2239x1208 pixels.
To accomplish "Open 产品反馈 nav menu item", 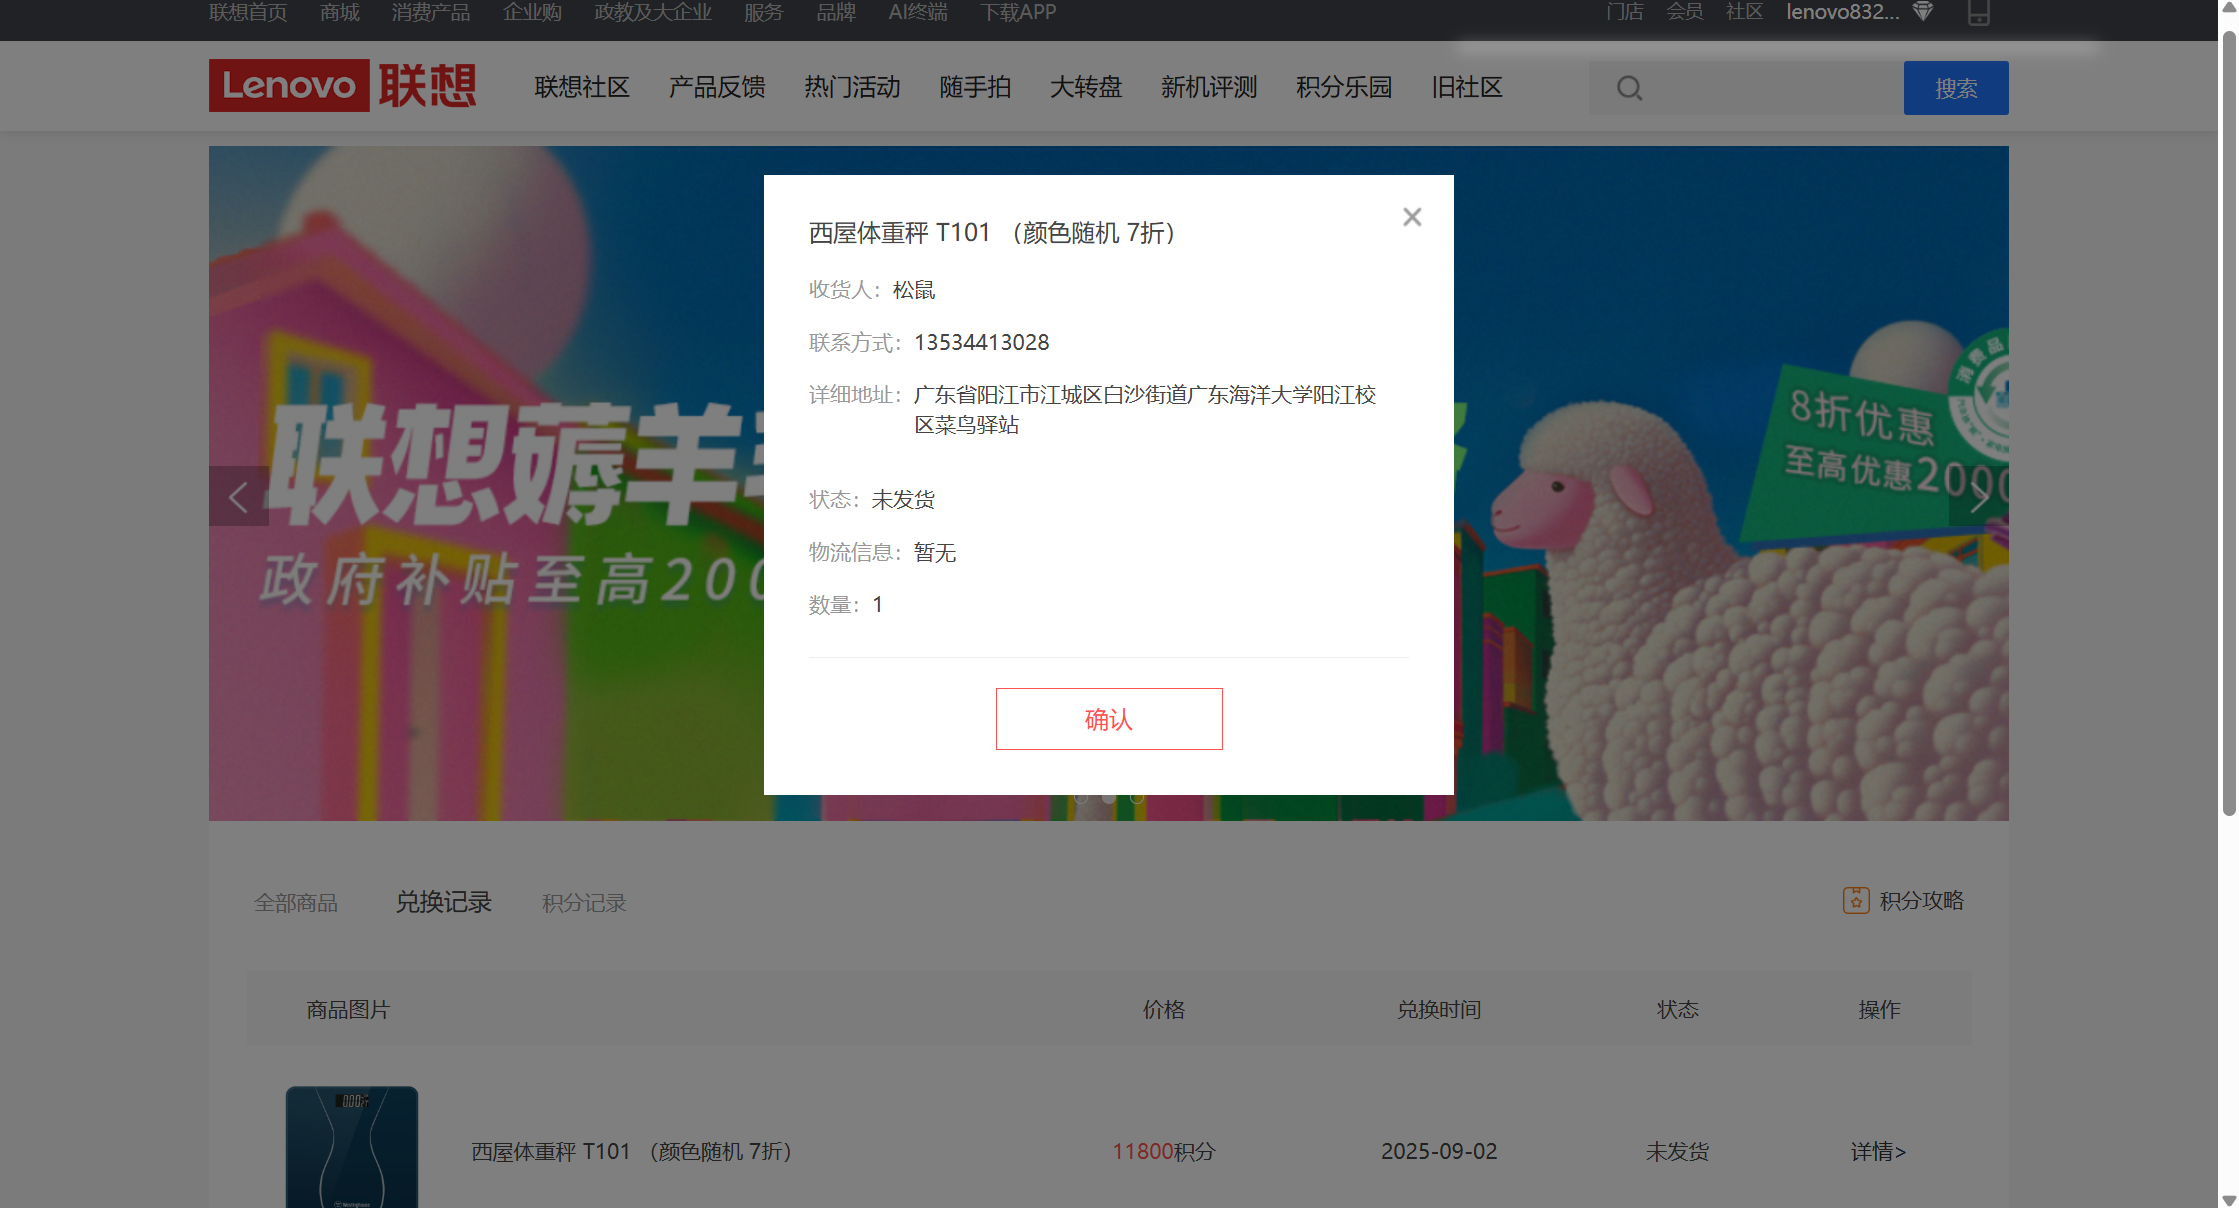I will (717, 88).
